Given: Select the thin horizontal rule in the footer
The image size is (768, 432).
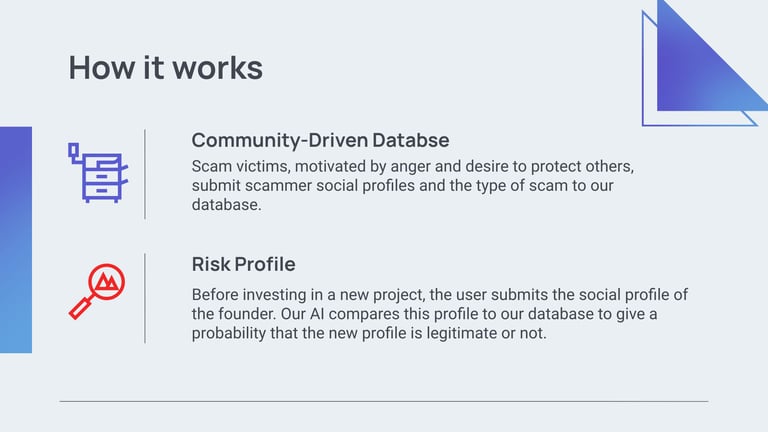Looking at the screenshot, I should click(384, 401).
